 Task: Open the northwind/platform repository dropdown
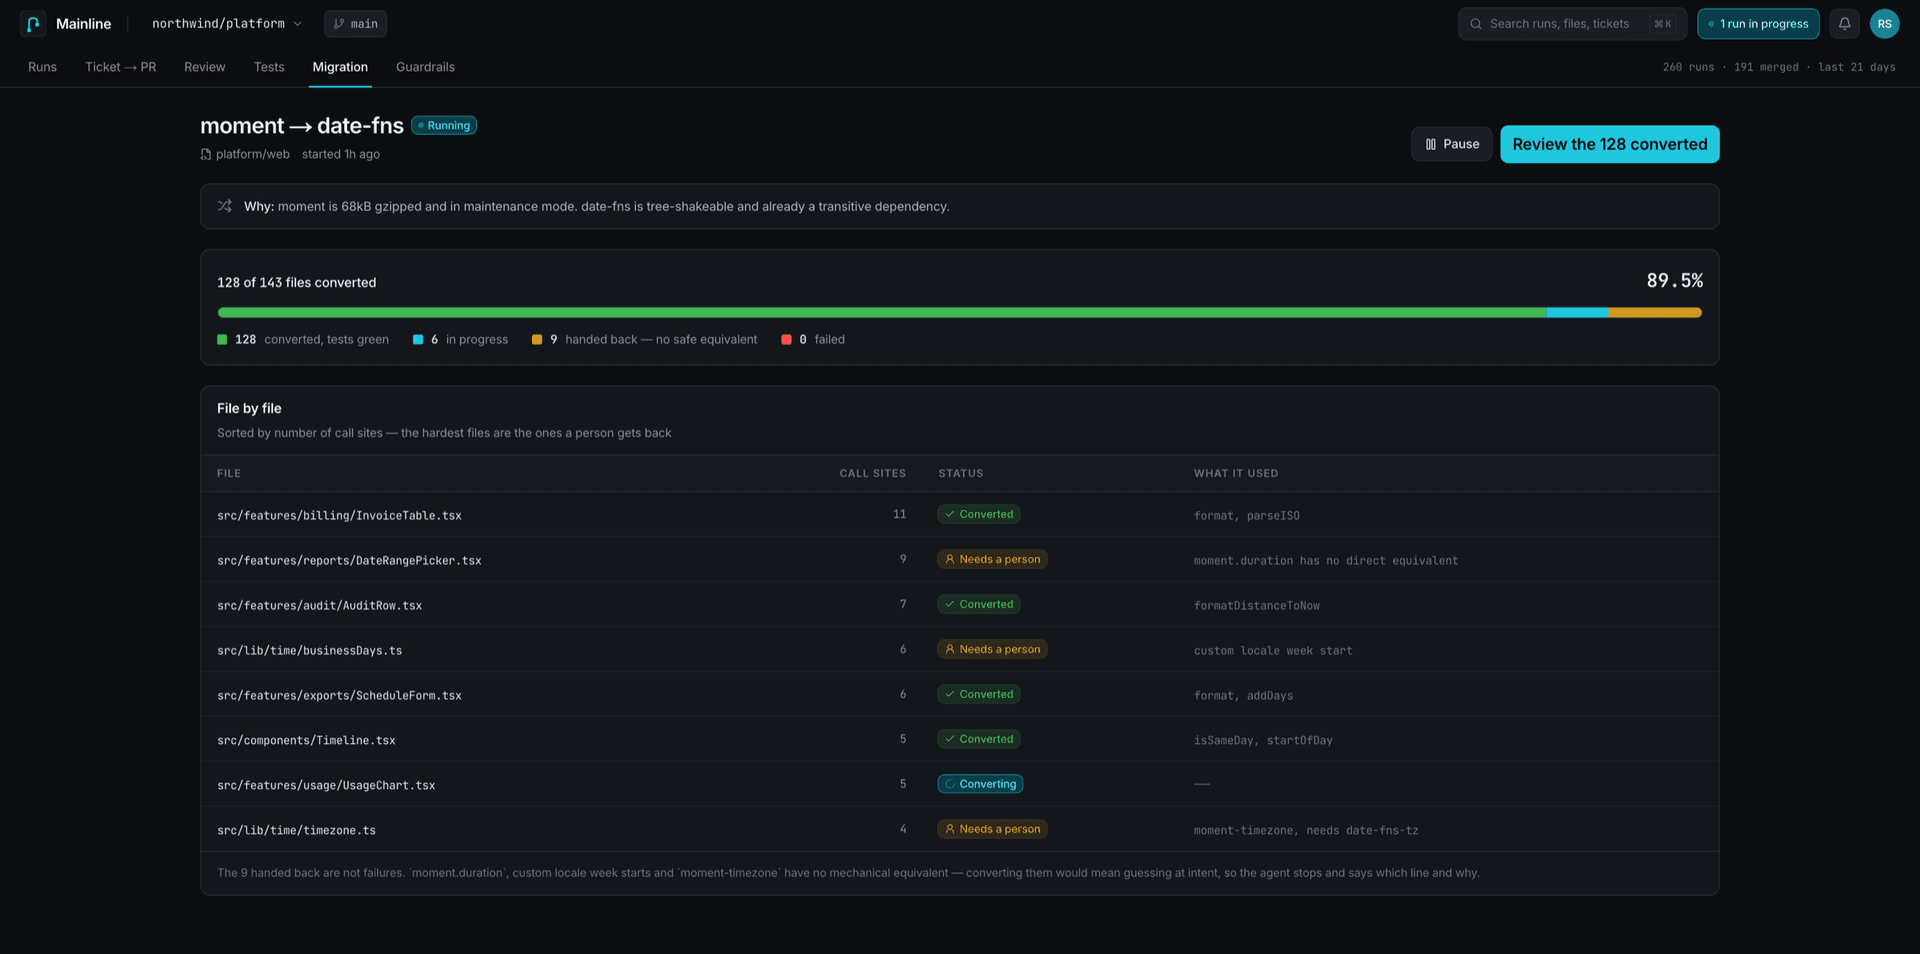point(227,24)
